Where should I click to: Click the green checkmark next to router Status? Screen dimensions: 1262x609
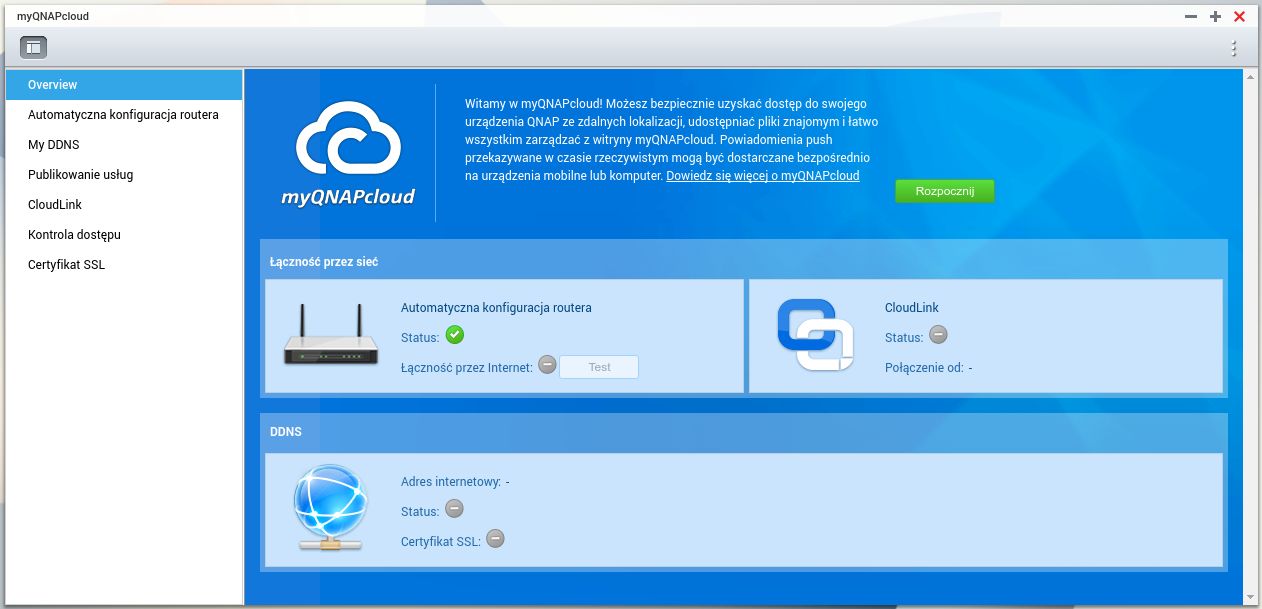point(455,335)
